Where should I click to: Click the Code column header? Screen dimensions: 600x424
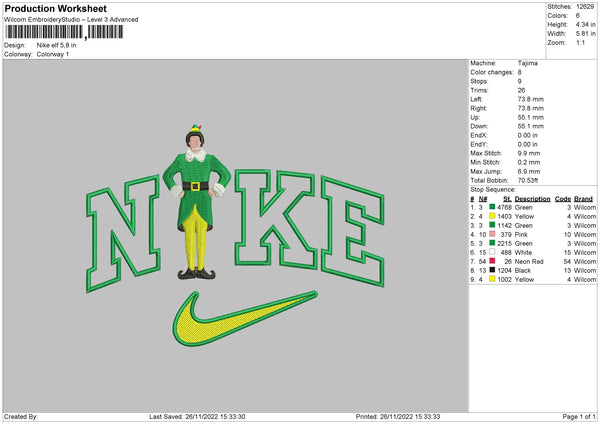[x=562, y=199]
